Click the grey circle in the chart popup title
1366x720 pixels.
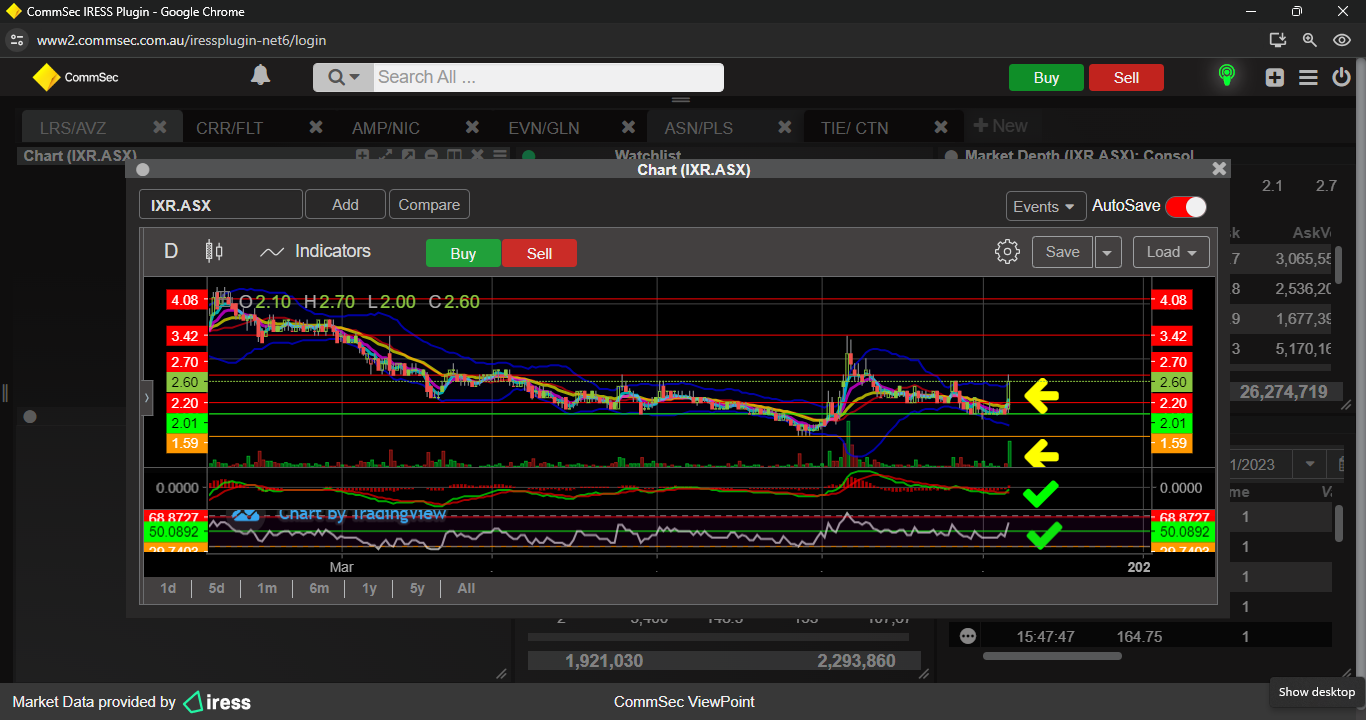[143, 170]
